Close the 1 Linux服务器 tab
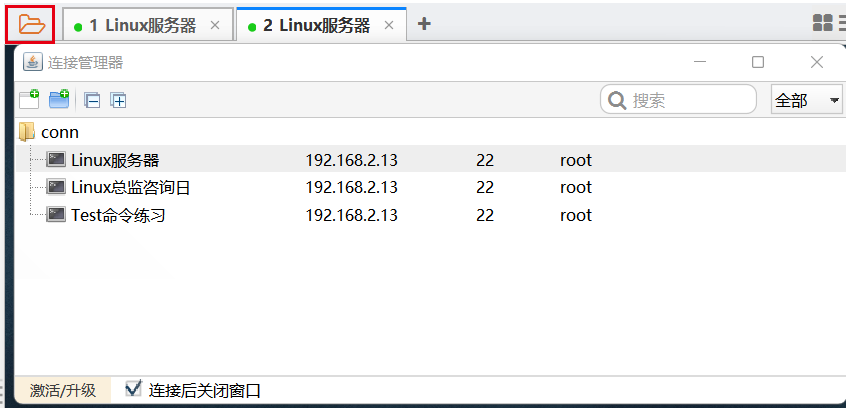Viewport: 846px width, 408px height. [x=215, y=26]
